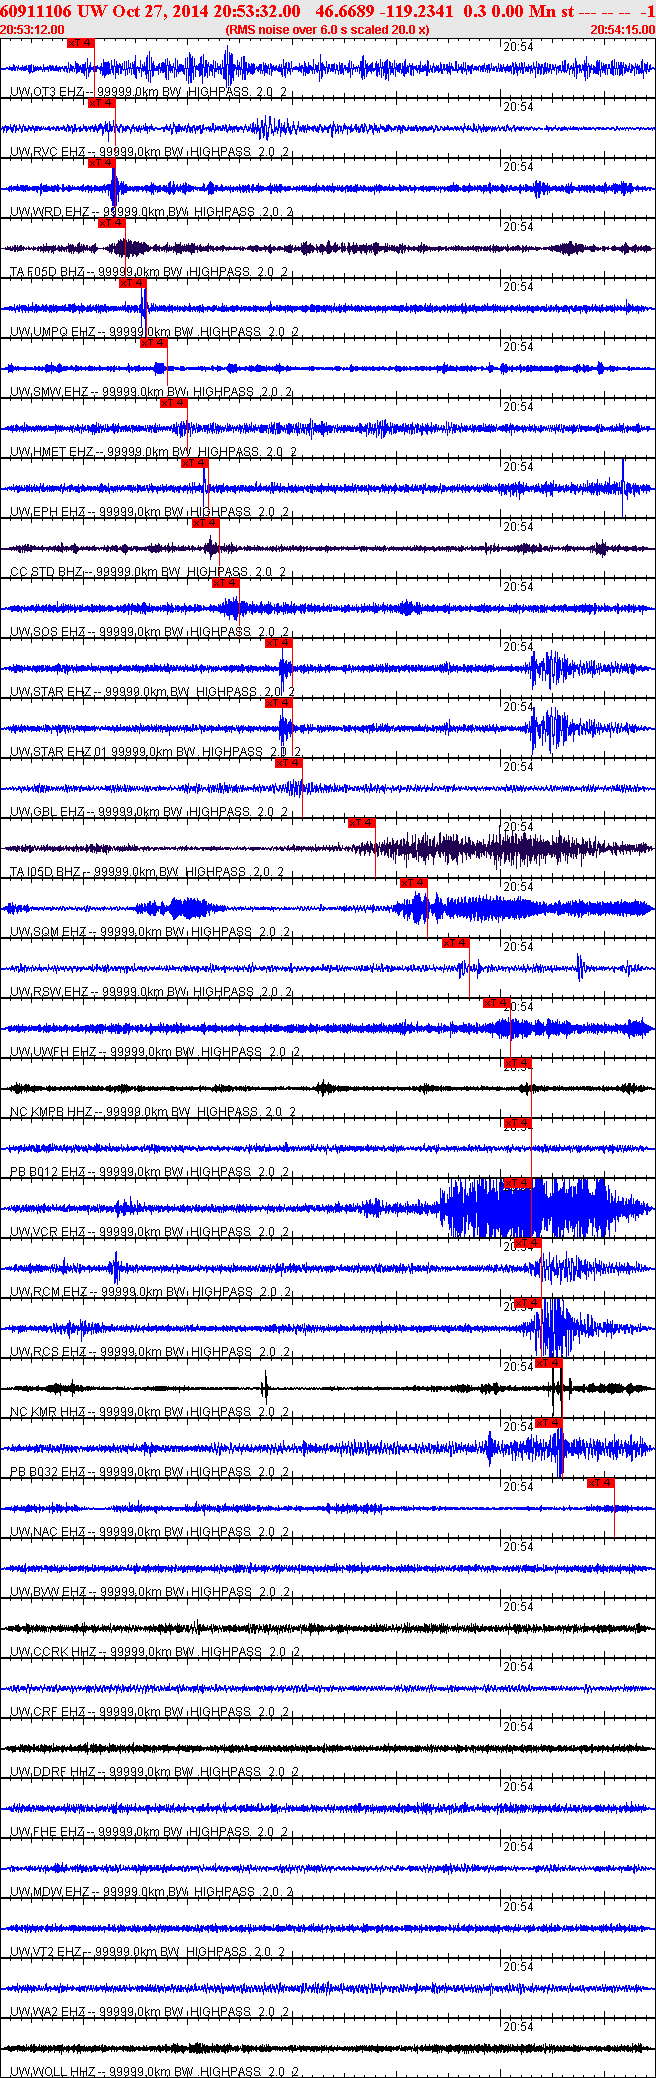656x2078 pixels.
Task: Click the 'TA.I05D BHZ' station label
Action: 47,872
